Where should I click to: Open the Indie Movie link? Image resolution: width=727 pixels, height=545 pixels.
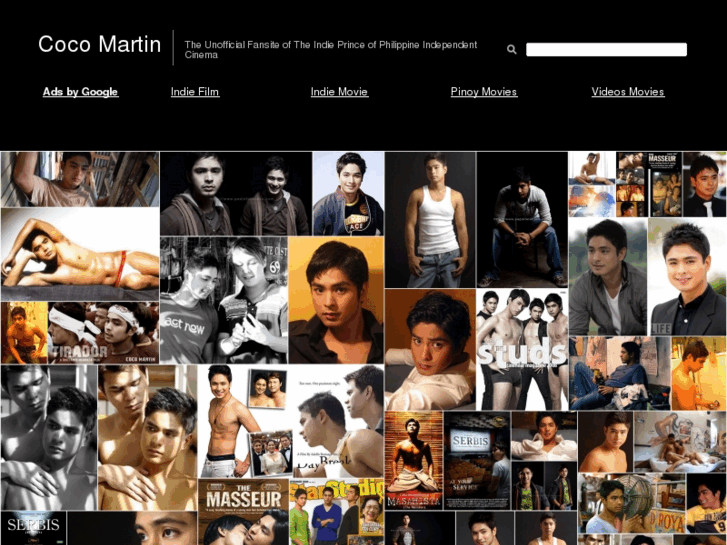coord(339,92)
